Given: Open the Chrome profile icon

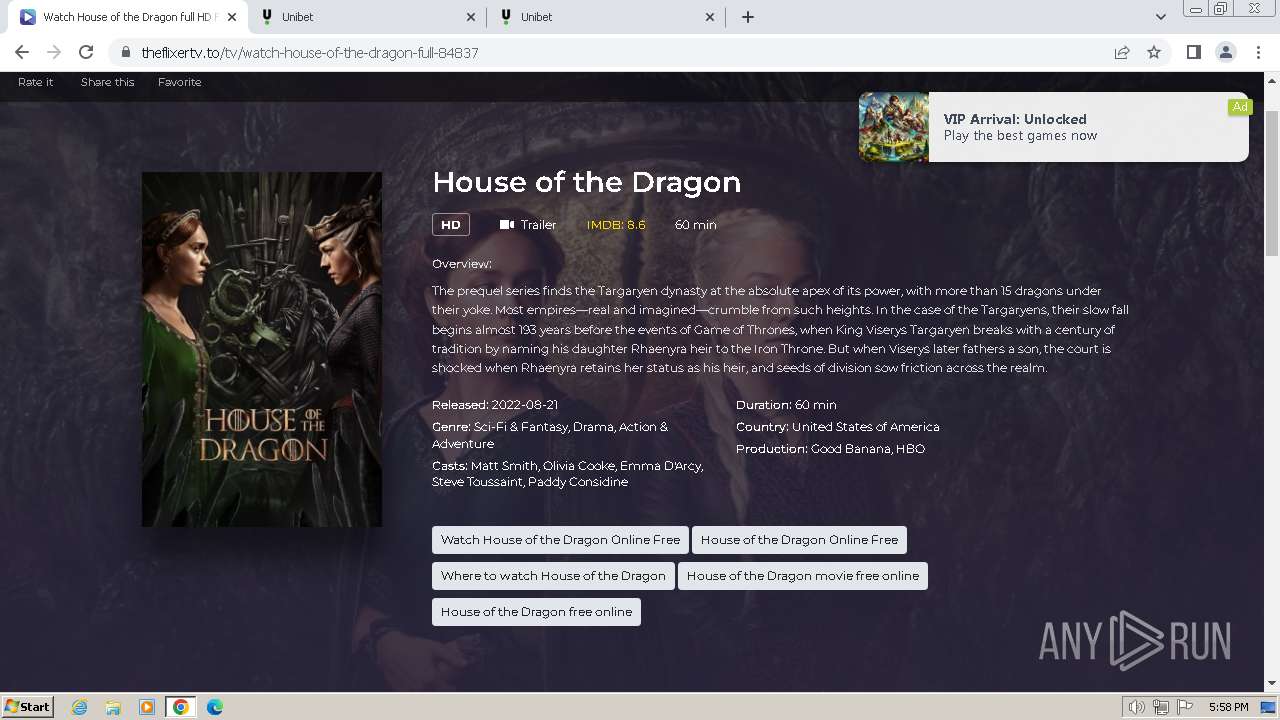Looking at the screenshot, I should coord(1225,52).
